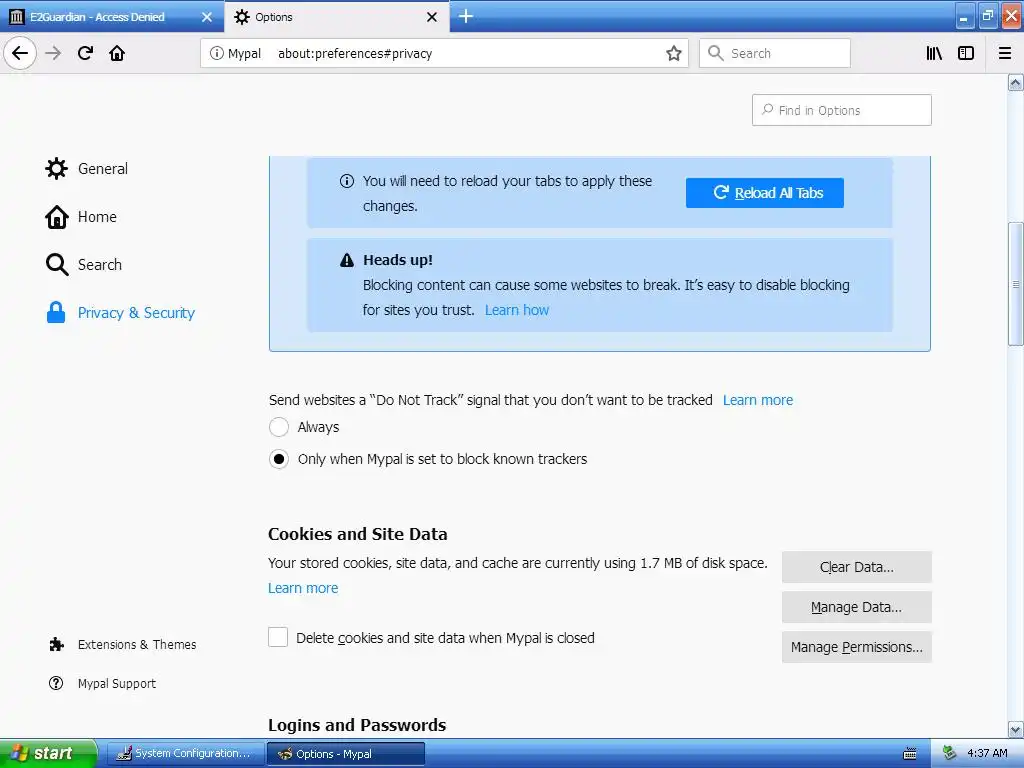Open the Windows start menu
This screenshot has width=1024, height=768.
click(x=48, y=753)
